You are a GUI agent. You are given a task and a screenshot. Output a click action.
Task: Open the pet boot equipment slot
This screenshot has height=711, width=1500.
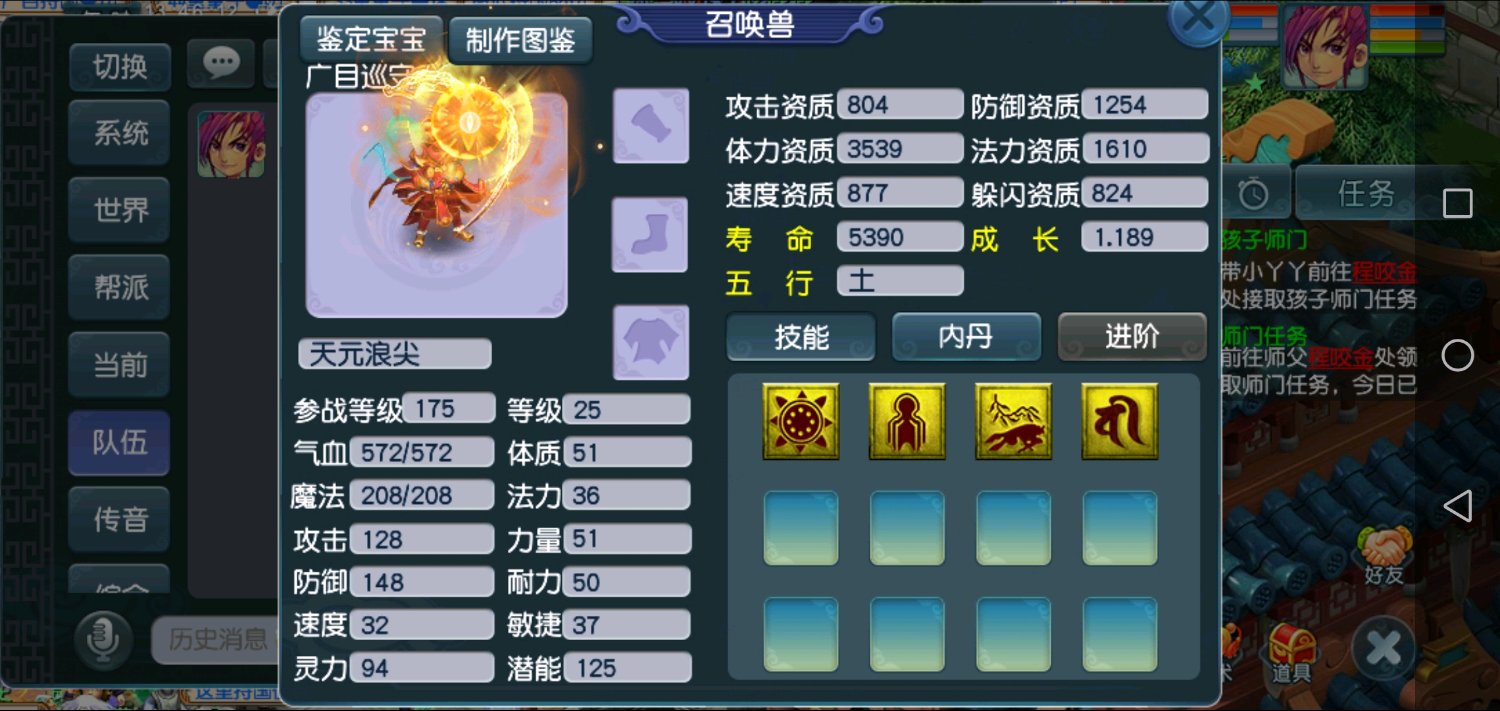651,234
